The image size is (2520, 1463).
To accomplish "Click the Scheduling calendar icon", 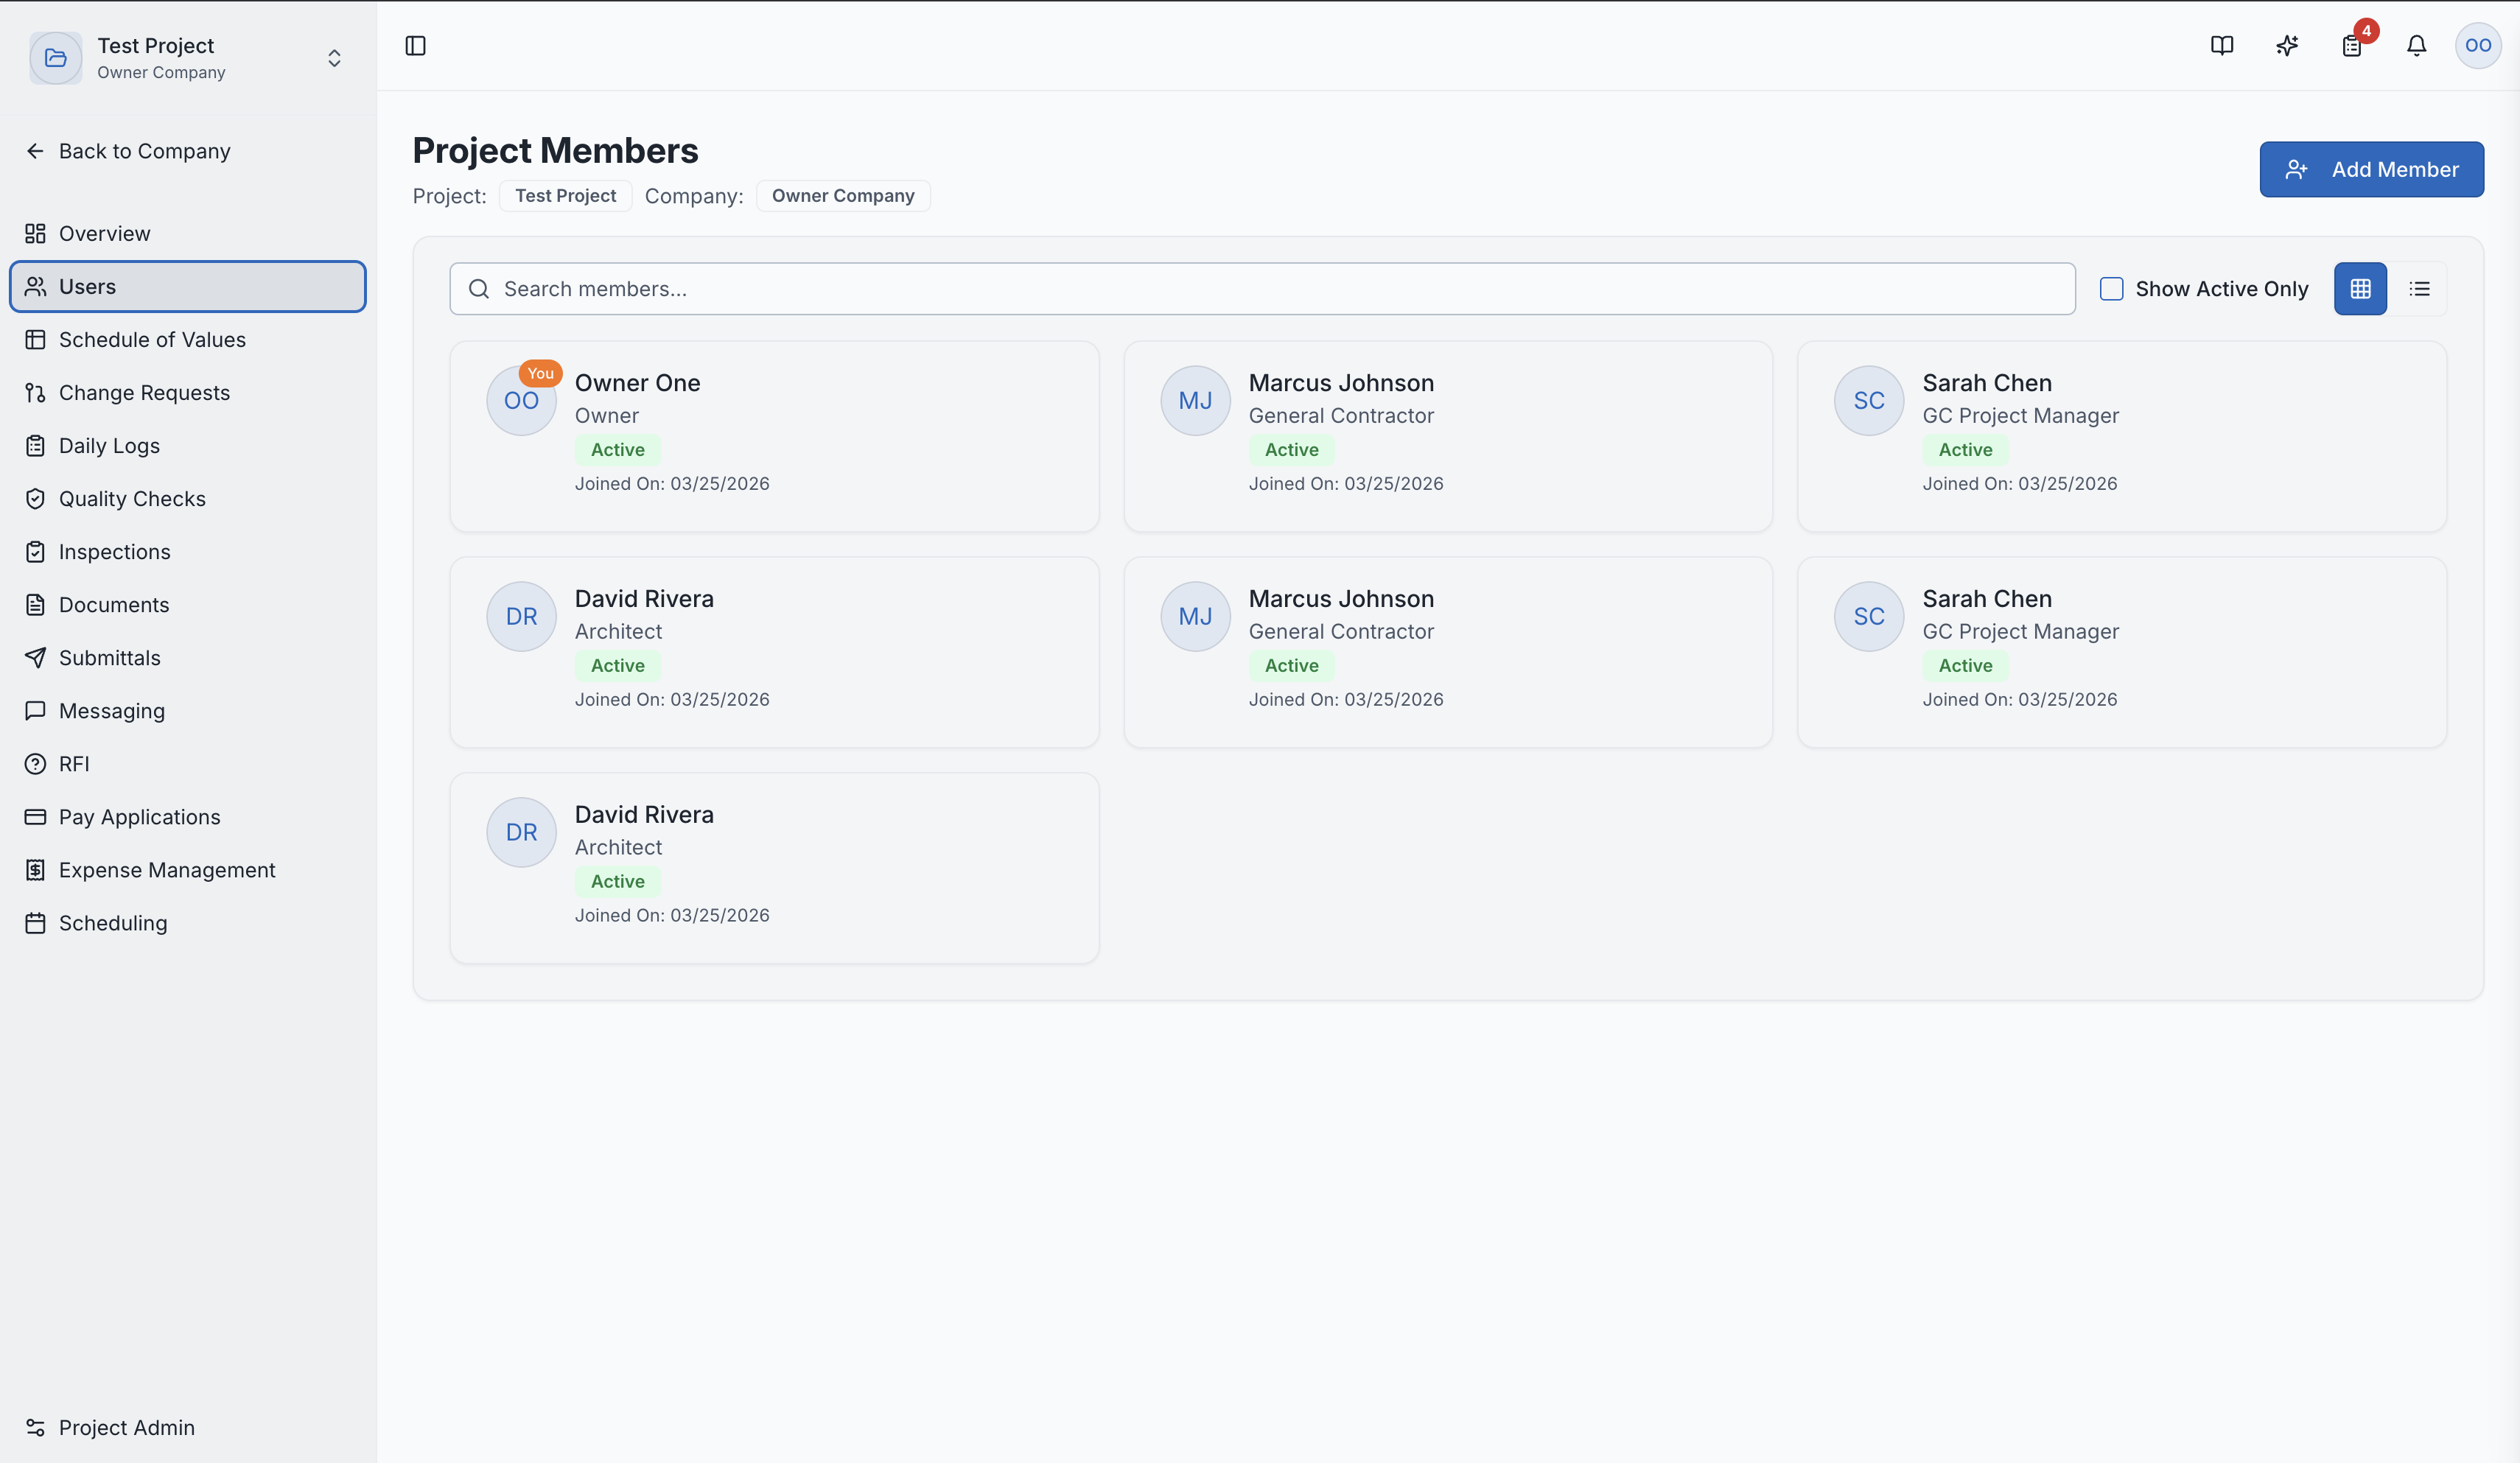I will [35, 923].
